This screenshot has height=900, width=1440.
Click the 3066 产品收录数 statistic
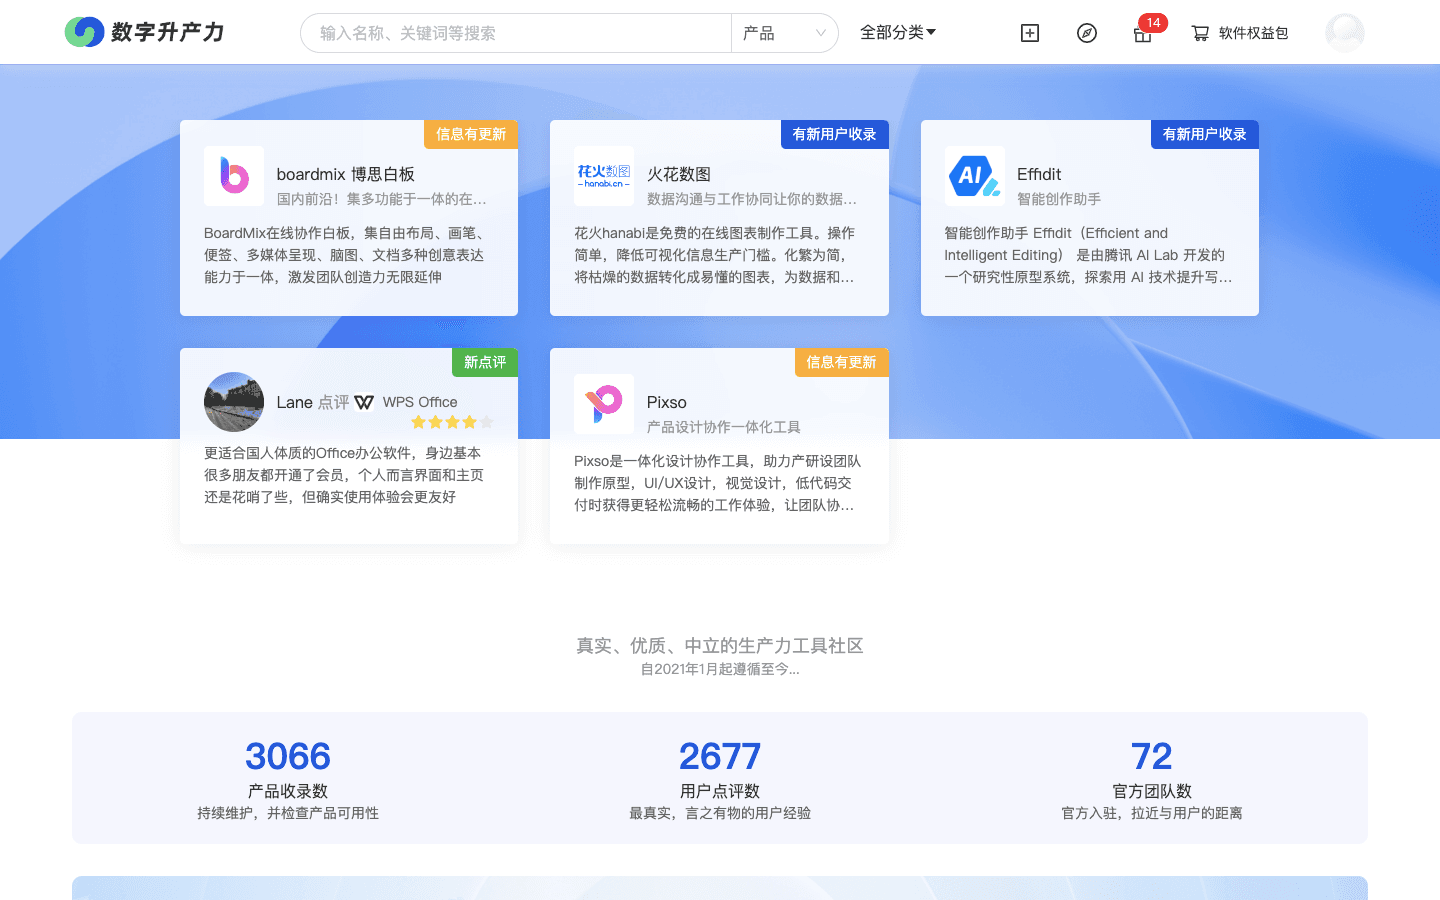[x=288, y=778]
